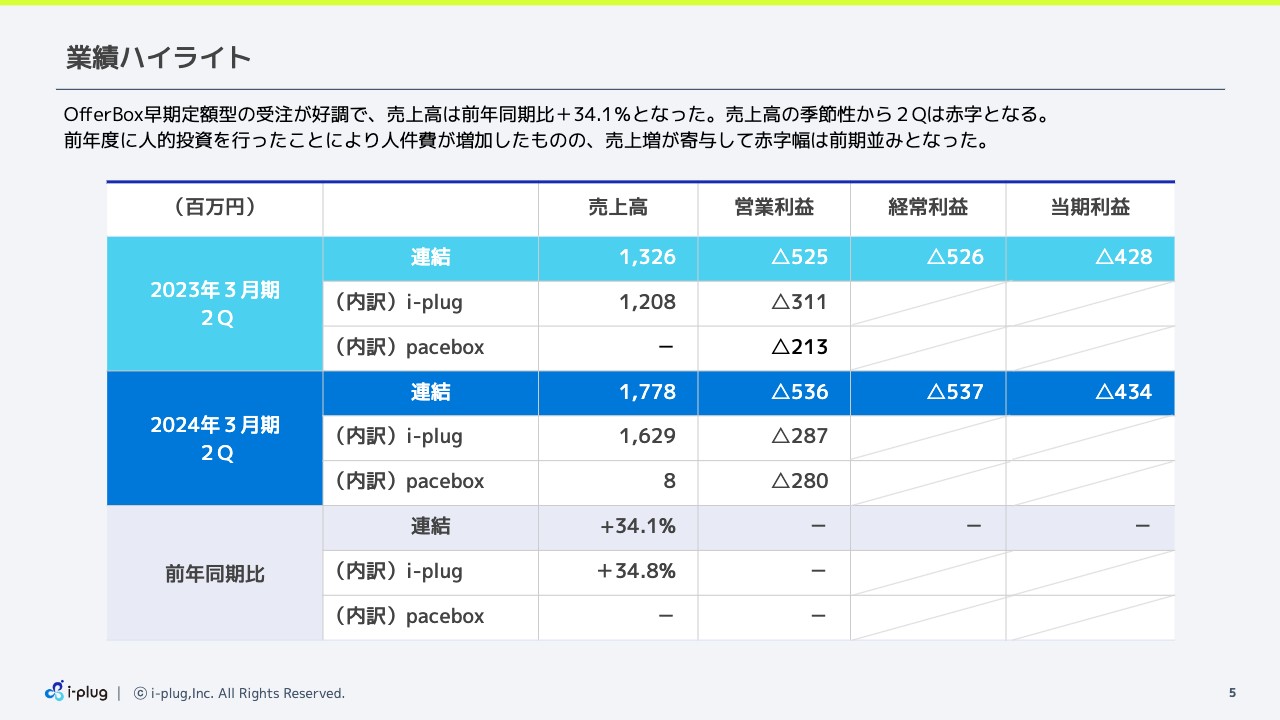Click the 当期利益 column header
The height and width of the screenshot is (720, 1280).
[x=1090, y=208]
